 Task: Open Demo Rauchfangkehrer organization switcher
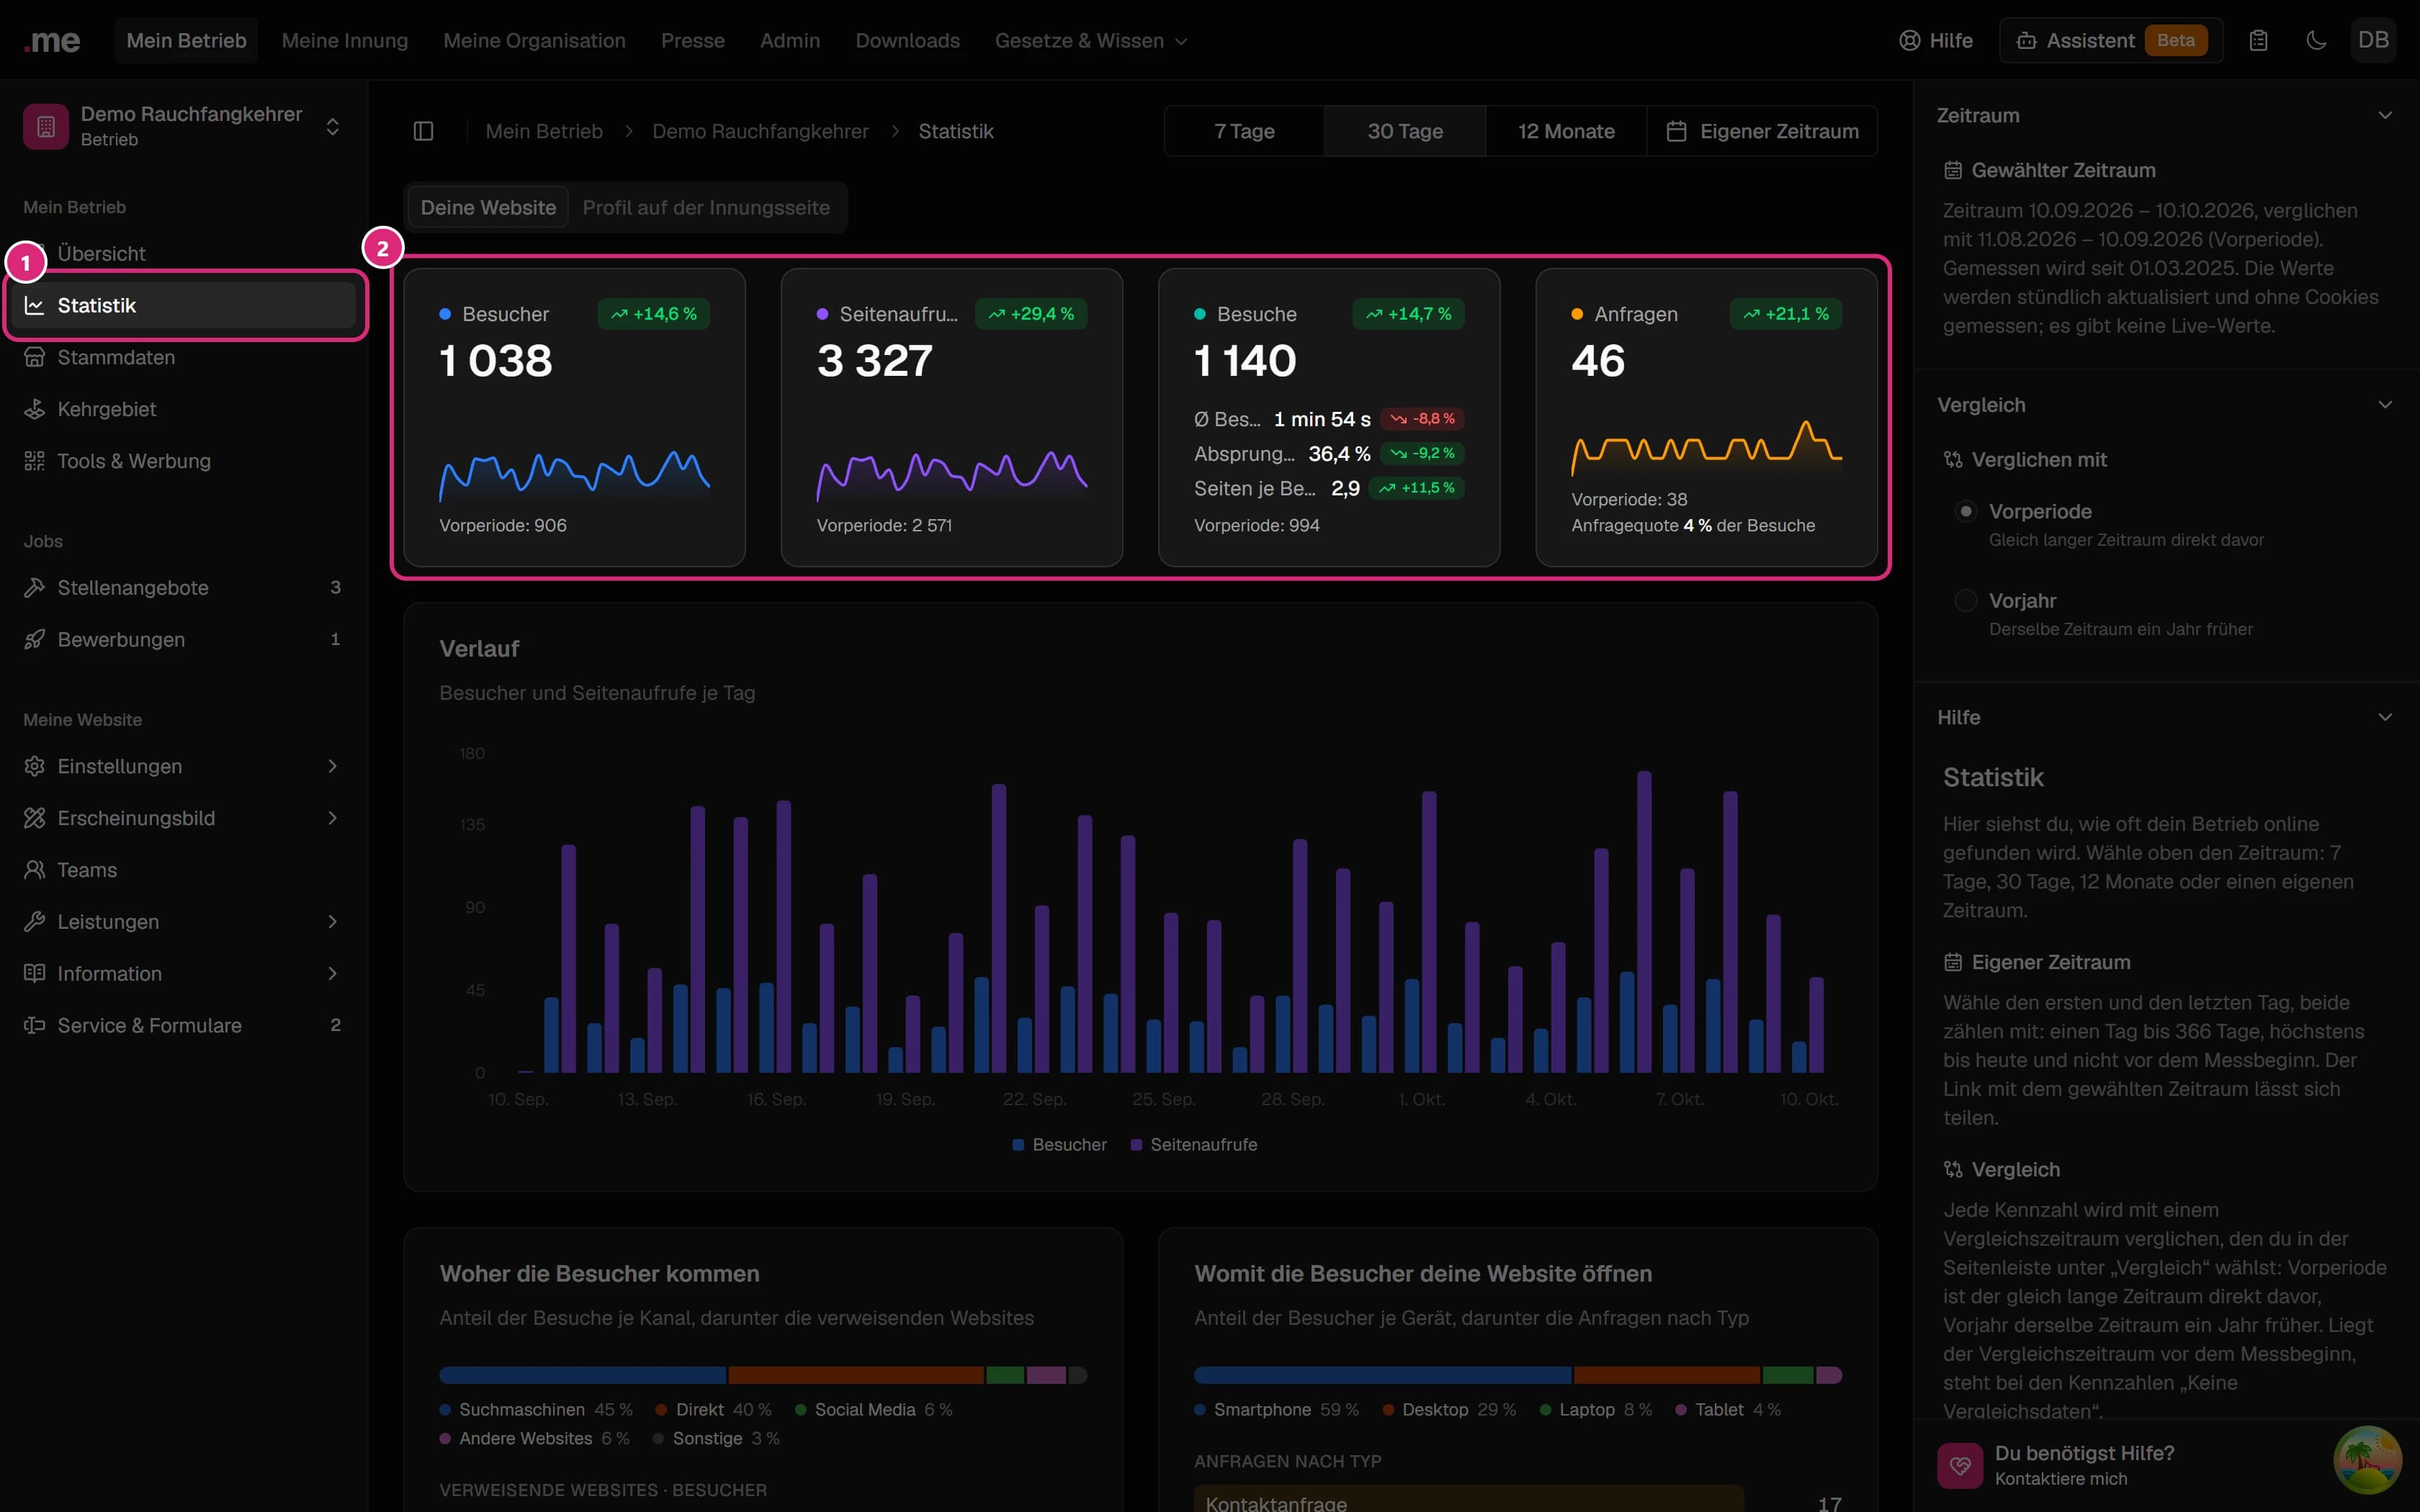(184, 126)
